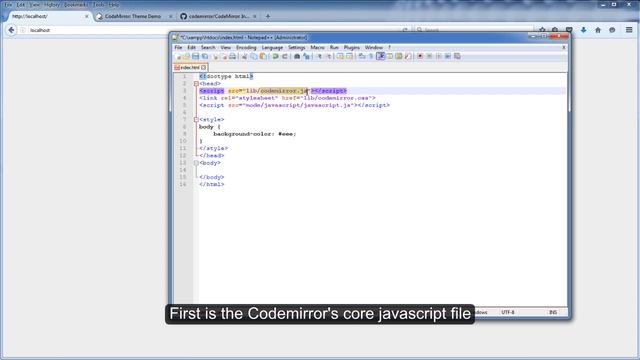Toggle synchronized vertical scrolling icon
The image size is (640, 360).
point(340,56)
